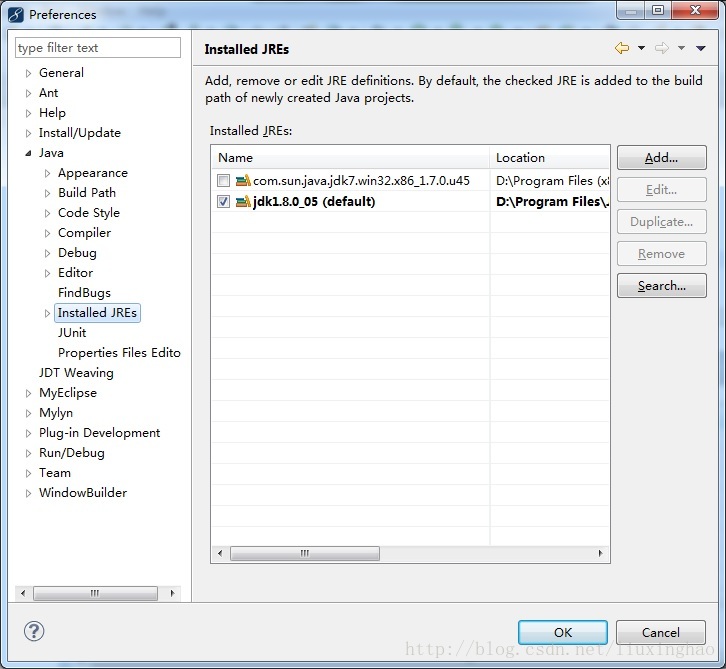Expand the Appearance subnode arrow
Image resolution: width=726 pixels, height=669 pixels.
47,173
